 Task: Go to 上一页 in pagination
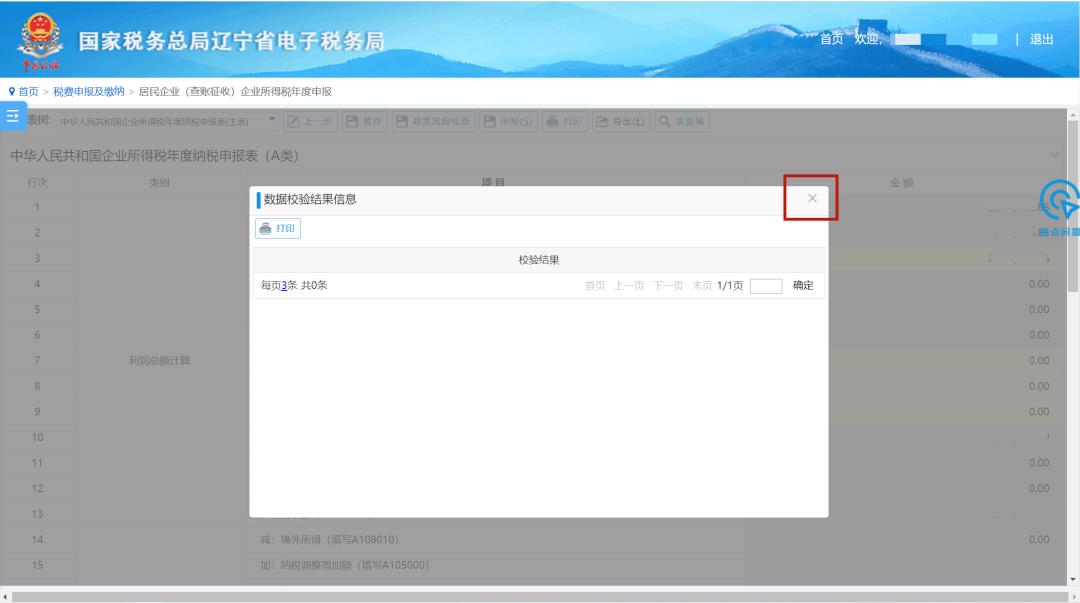point(629,286)
